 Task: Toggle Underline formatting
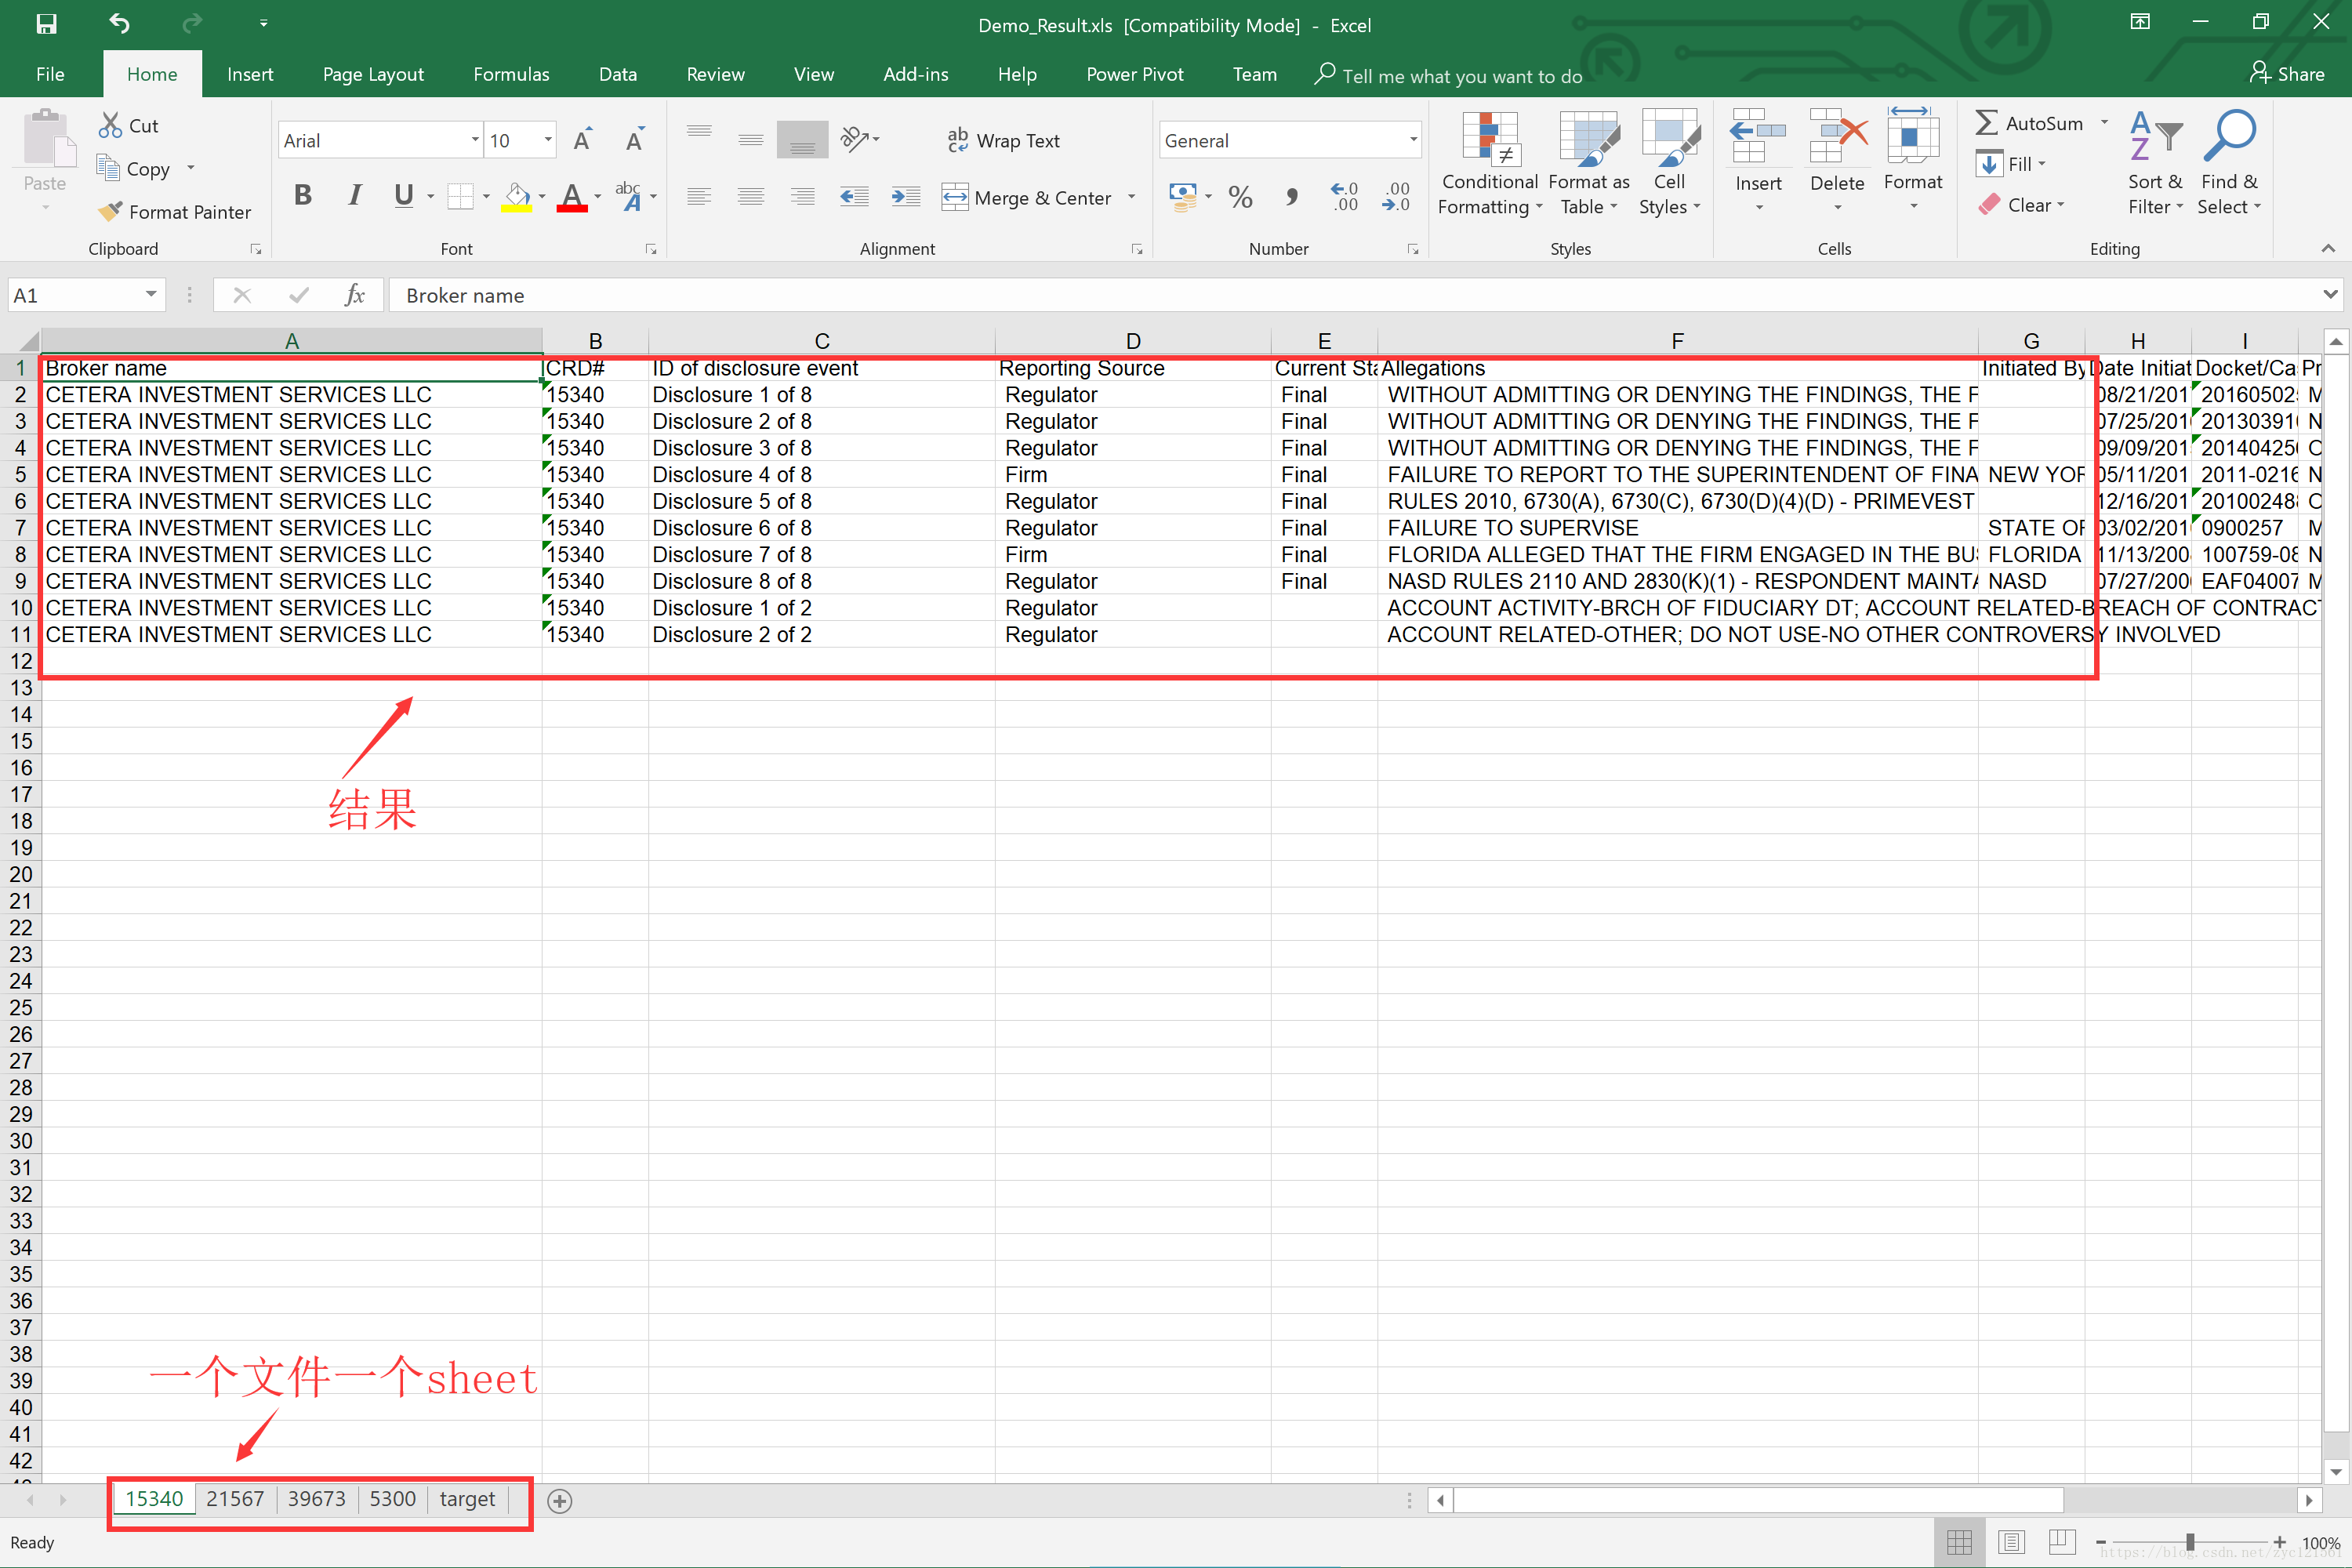click(x=404, y=196)
